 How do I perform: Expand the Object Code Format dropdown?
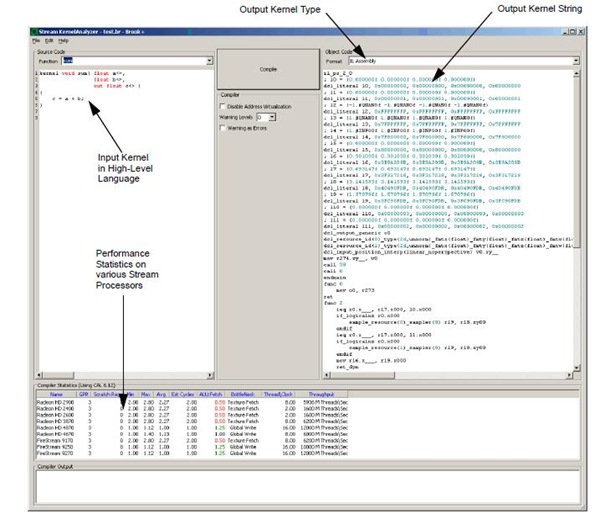[x=576, y=60]
